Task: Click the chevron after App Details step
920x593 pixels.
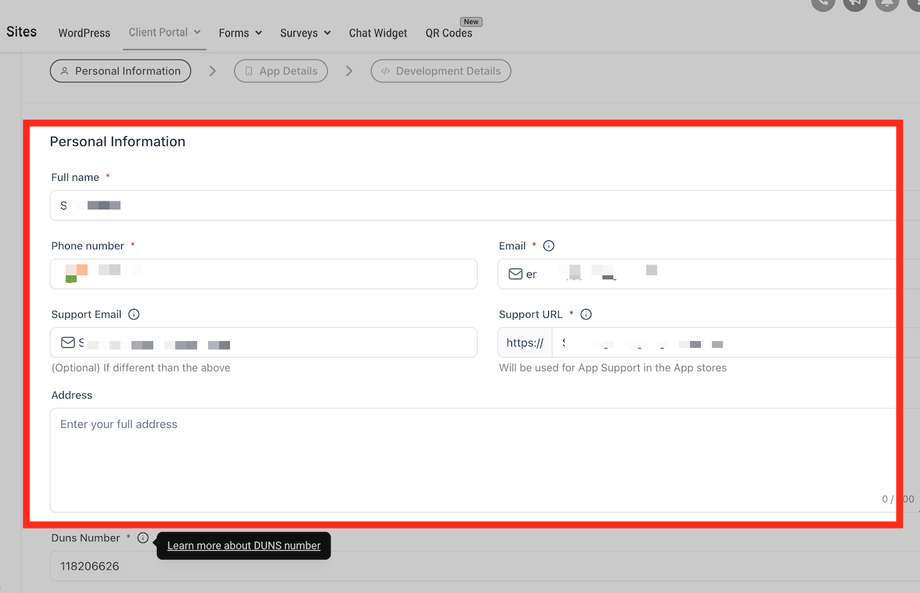Action: click(x=349, y=71)
